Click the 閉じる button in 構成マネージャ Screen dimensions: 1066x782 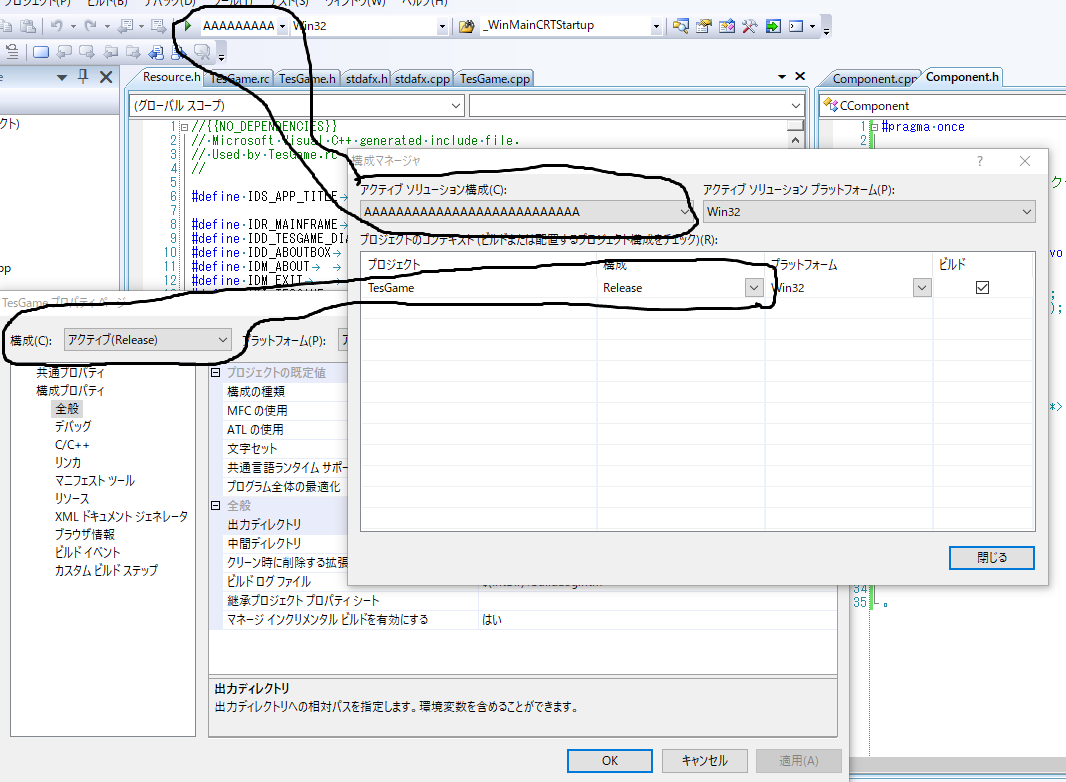tap(992, 558)
